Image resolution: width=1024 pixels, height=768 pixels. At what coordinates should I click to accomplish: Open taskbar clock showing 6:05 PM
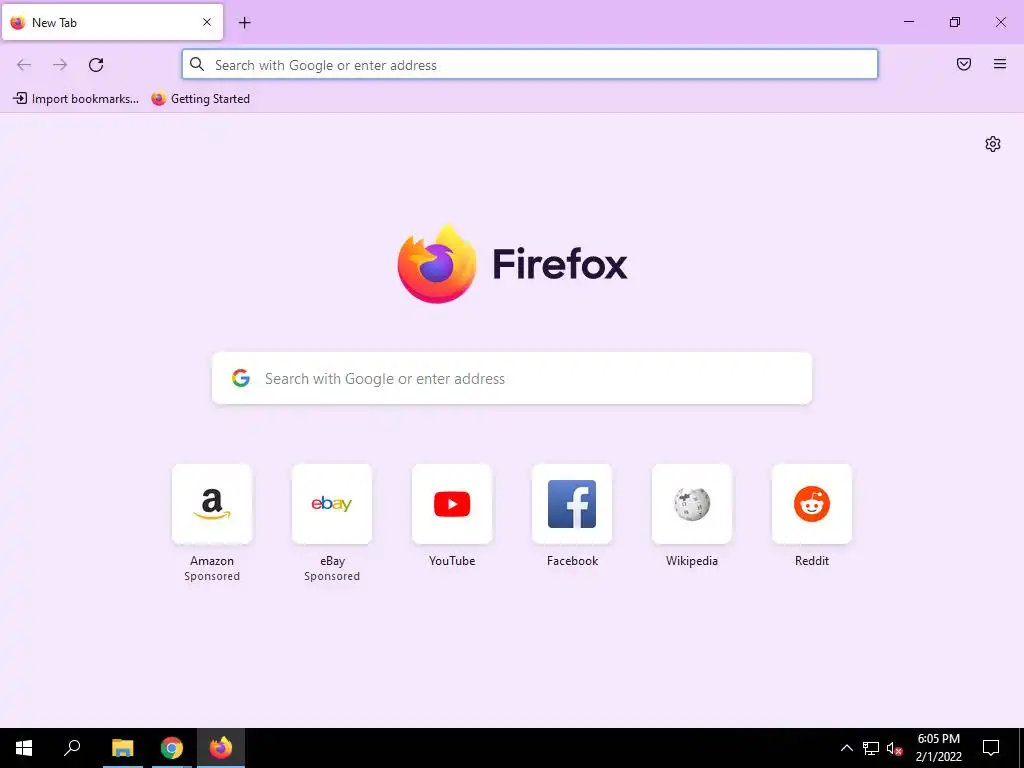tap(938, 748)
